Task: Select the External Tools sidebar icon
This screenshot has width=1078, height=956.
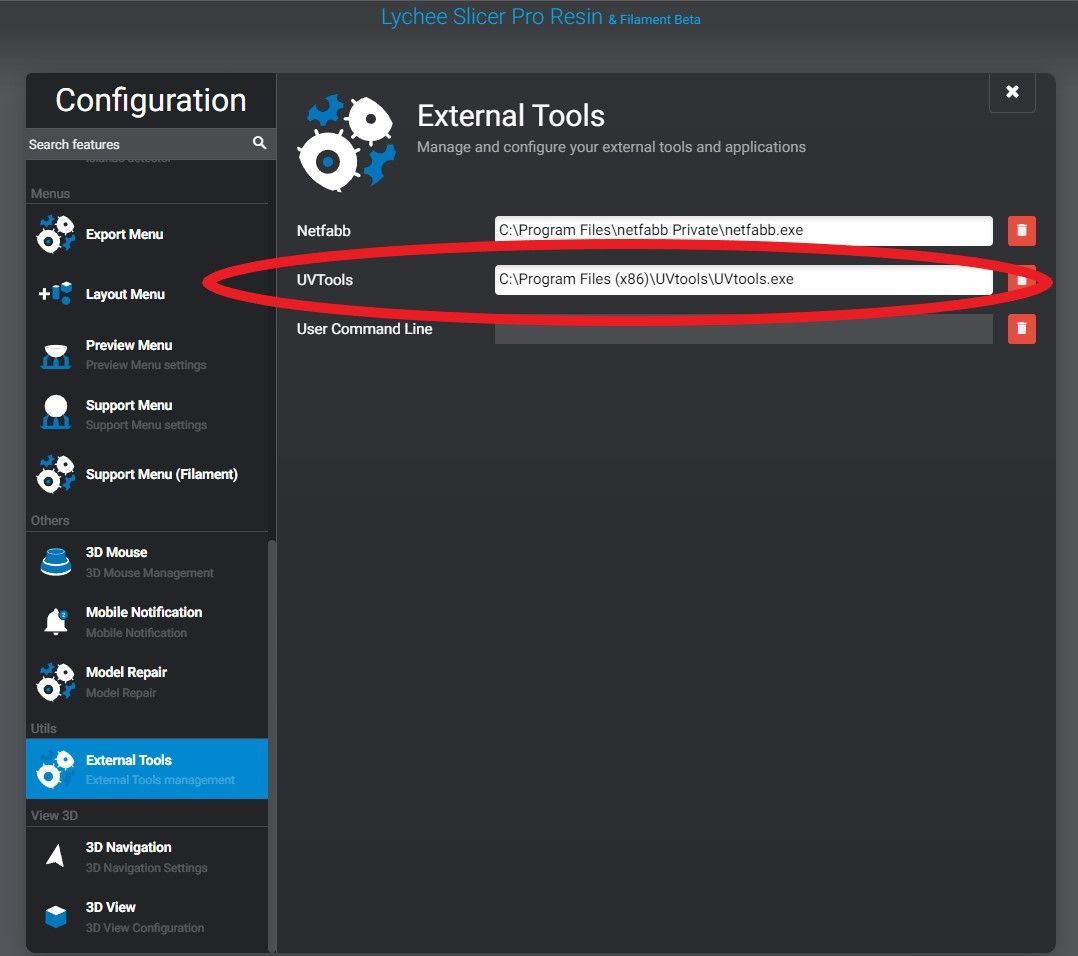Action: tap(56, 769)
